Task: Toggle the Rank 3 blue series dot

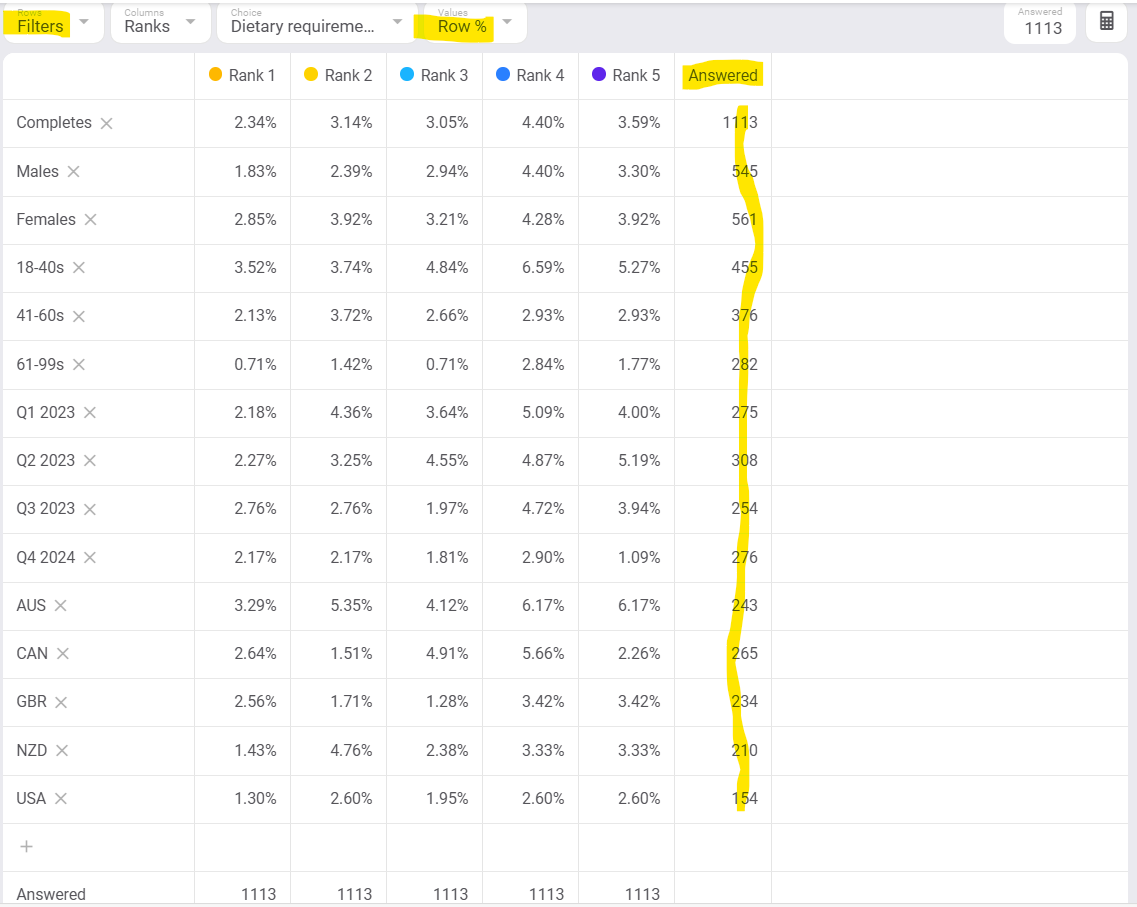Action: tap(406, 74)
